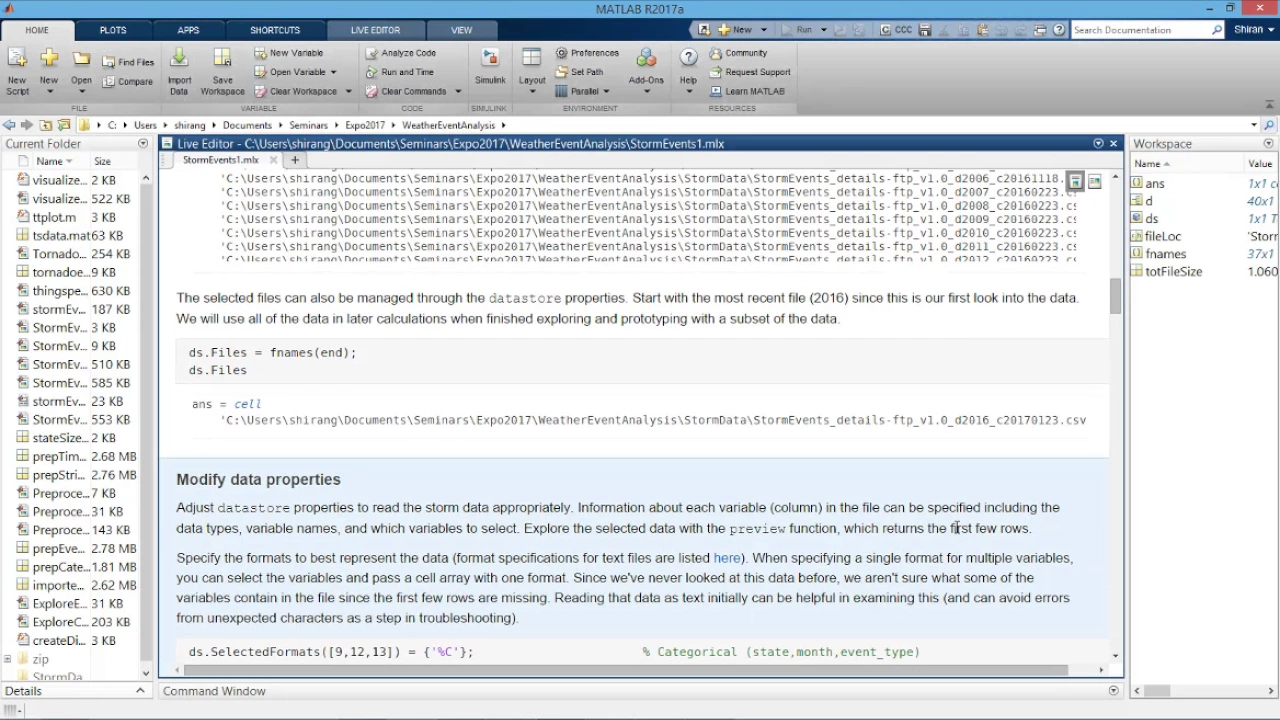Open MATLAB Preferences
1280x720 pixels.
pyautogui.click(x=586, y=53)
